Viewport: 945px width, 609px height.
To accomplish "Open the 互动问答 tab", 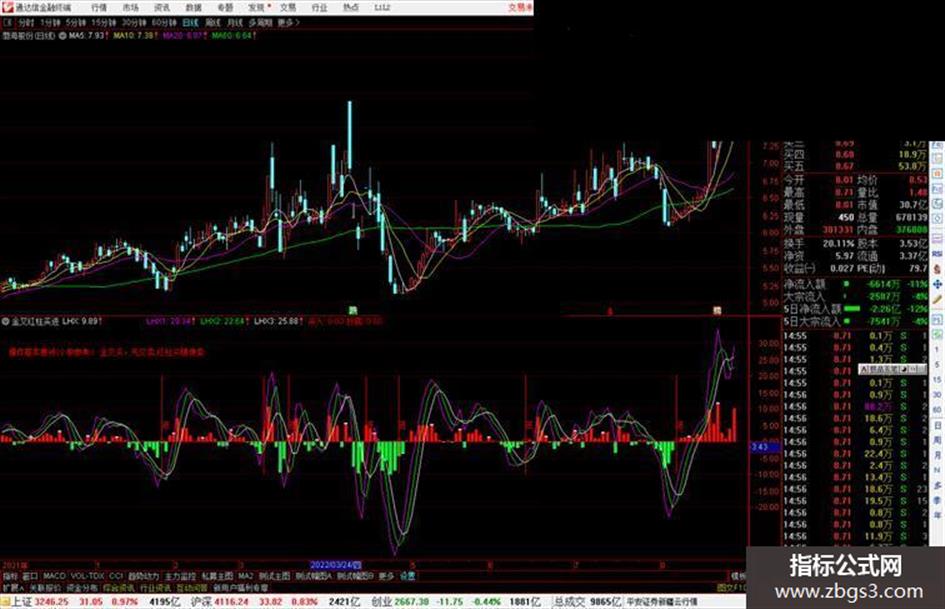I will click(192, 588).
